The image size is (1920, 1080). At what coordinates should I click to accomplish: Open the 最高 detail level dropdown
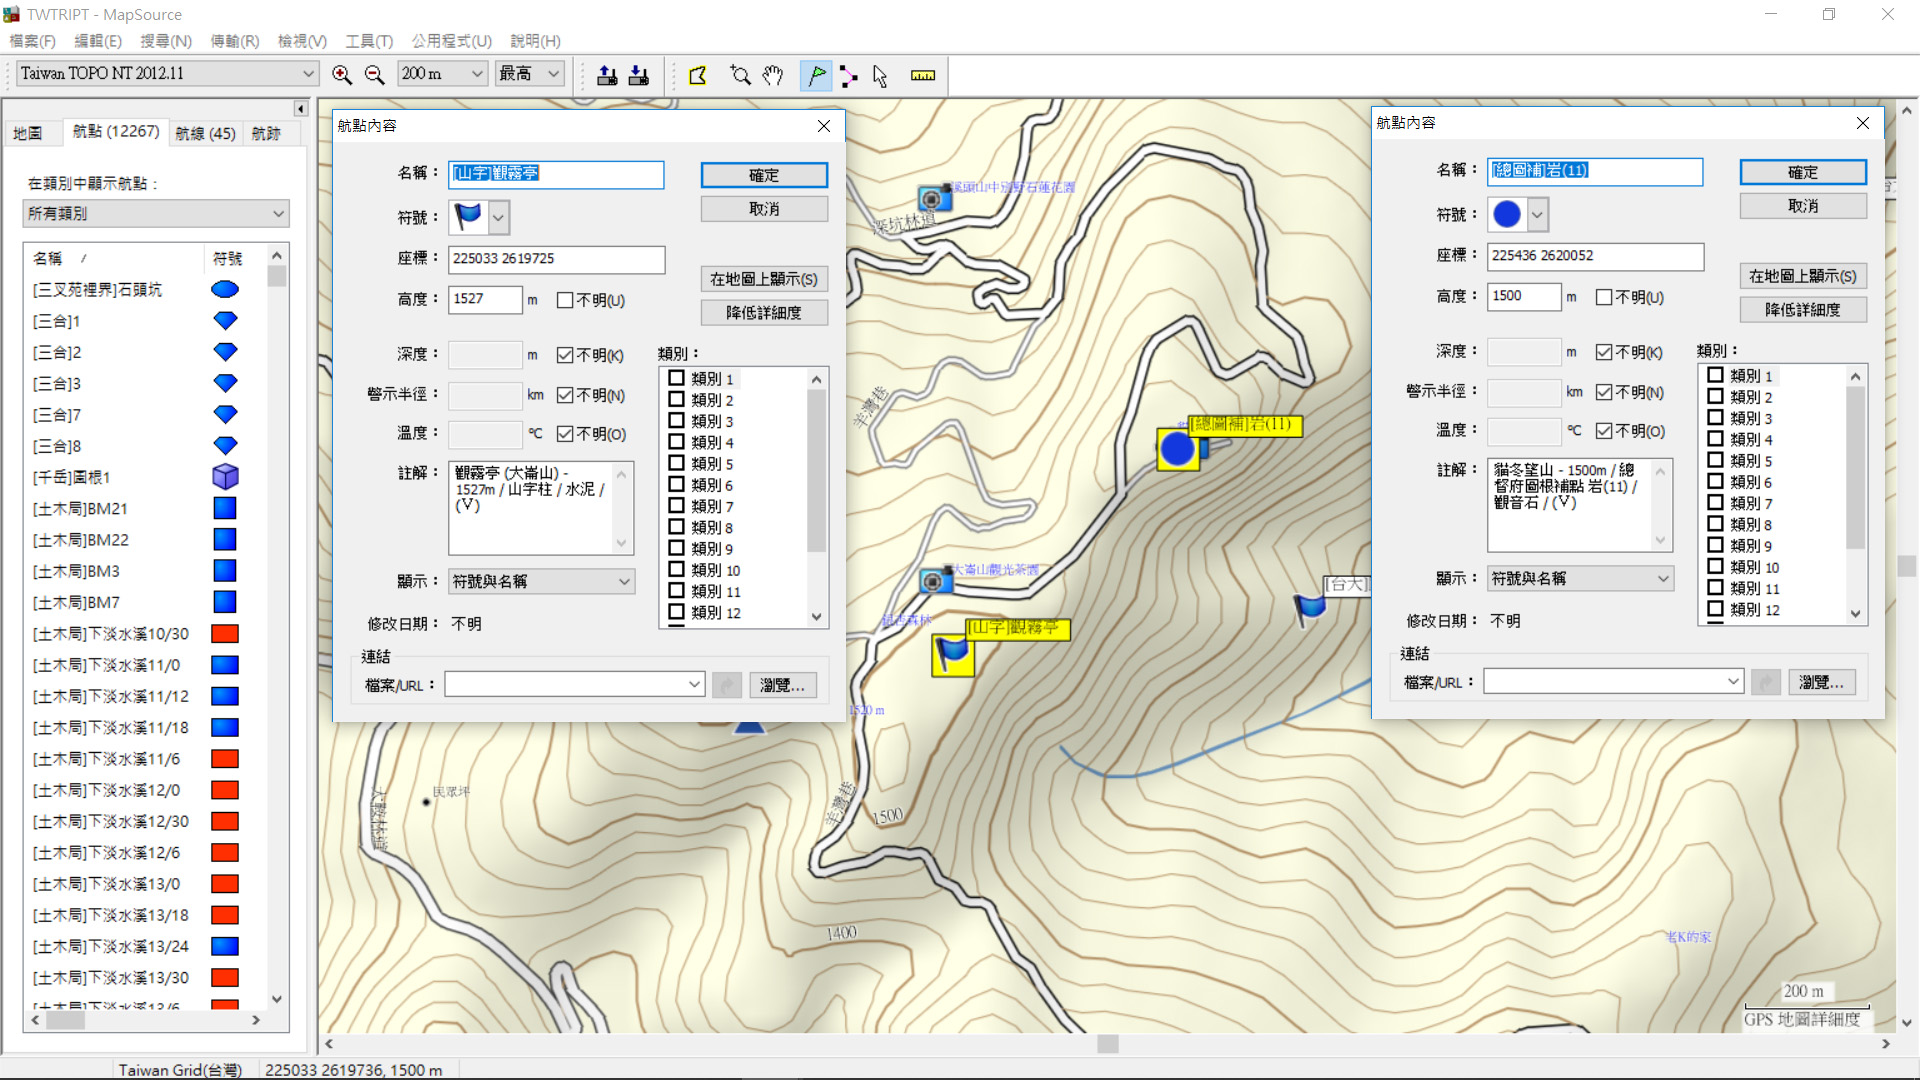(x=553, y=74)
